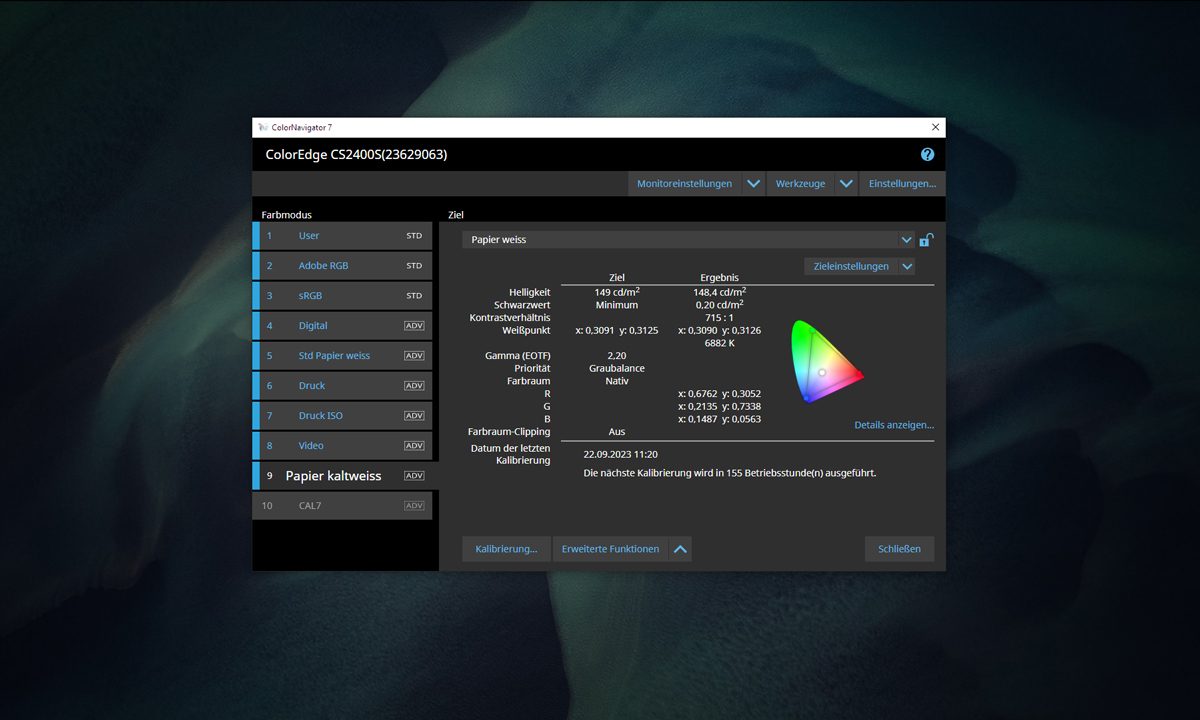Image resolution: width=1200 pixels, height=720 pixels.
Task: Select the CAL7 color mode entry
Action: (x=310, y=506)
